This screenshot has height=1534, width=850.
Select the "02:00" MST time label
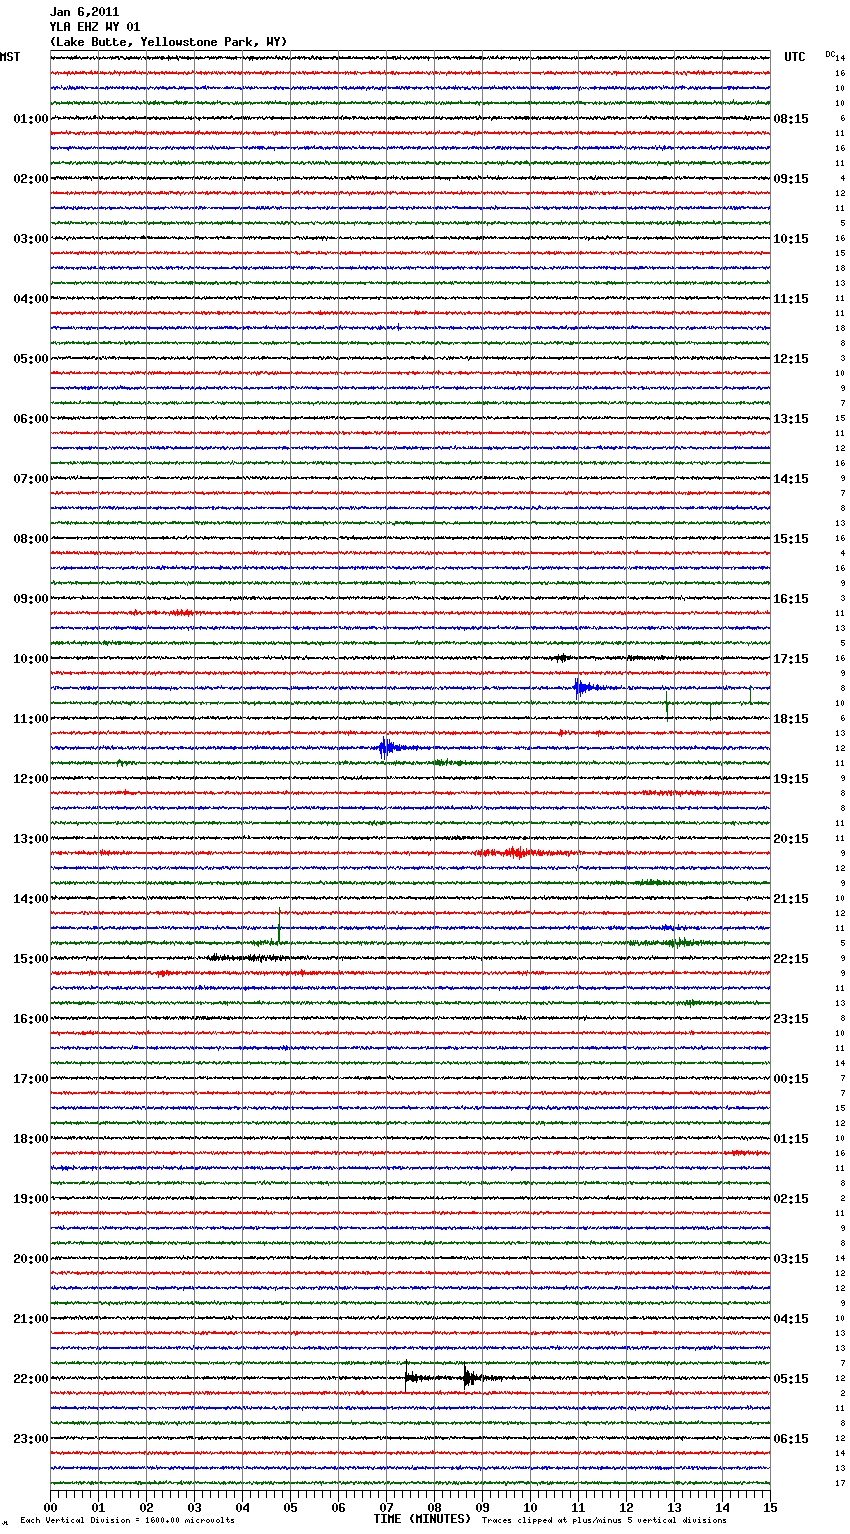pyautogui.click(x=31, y=179)
